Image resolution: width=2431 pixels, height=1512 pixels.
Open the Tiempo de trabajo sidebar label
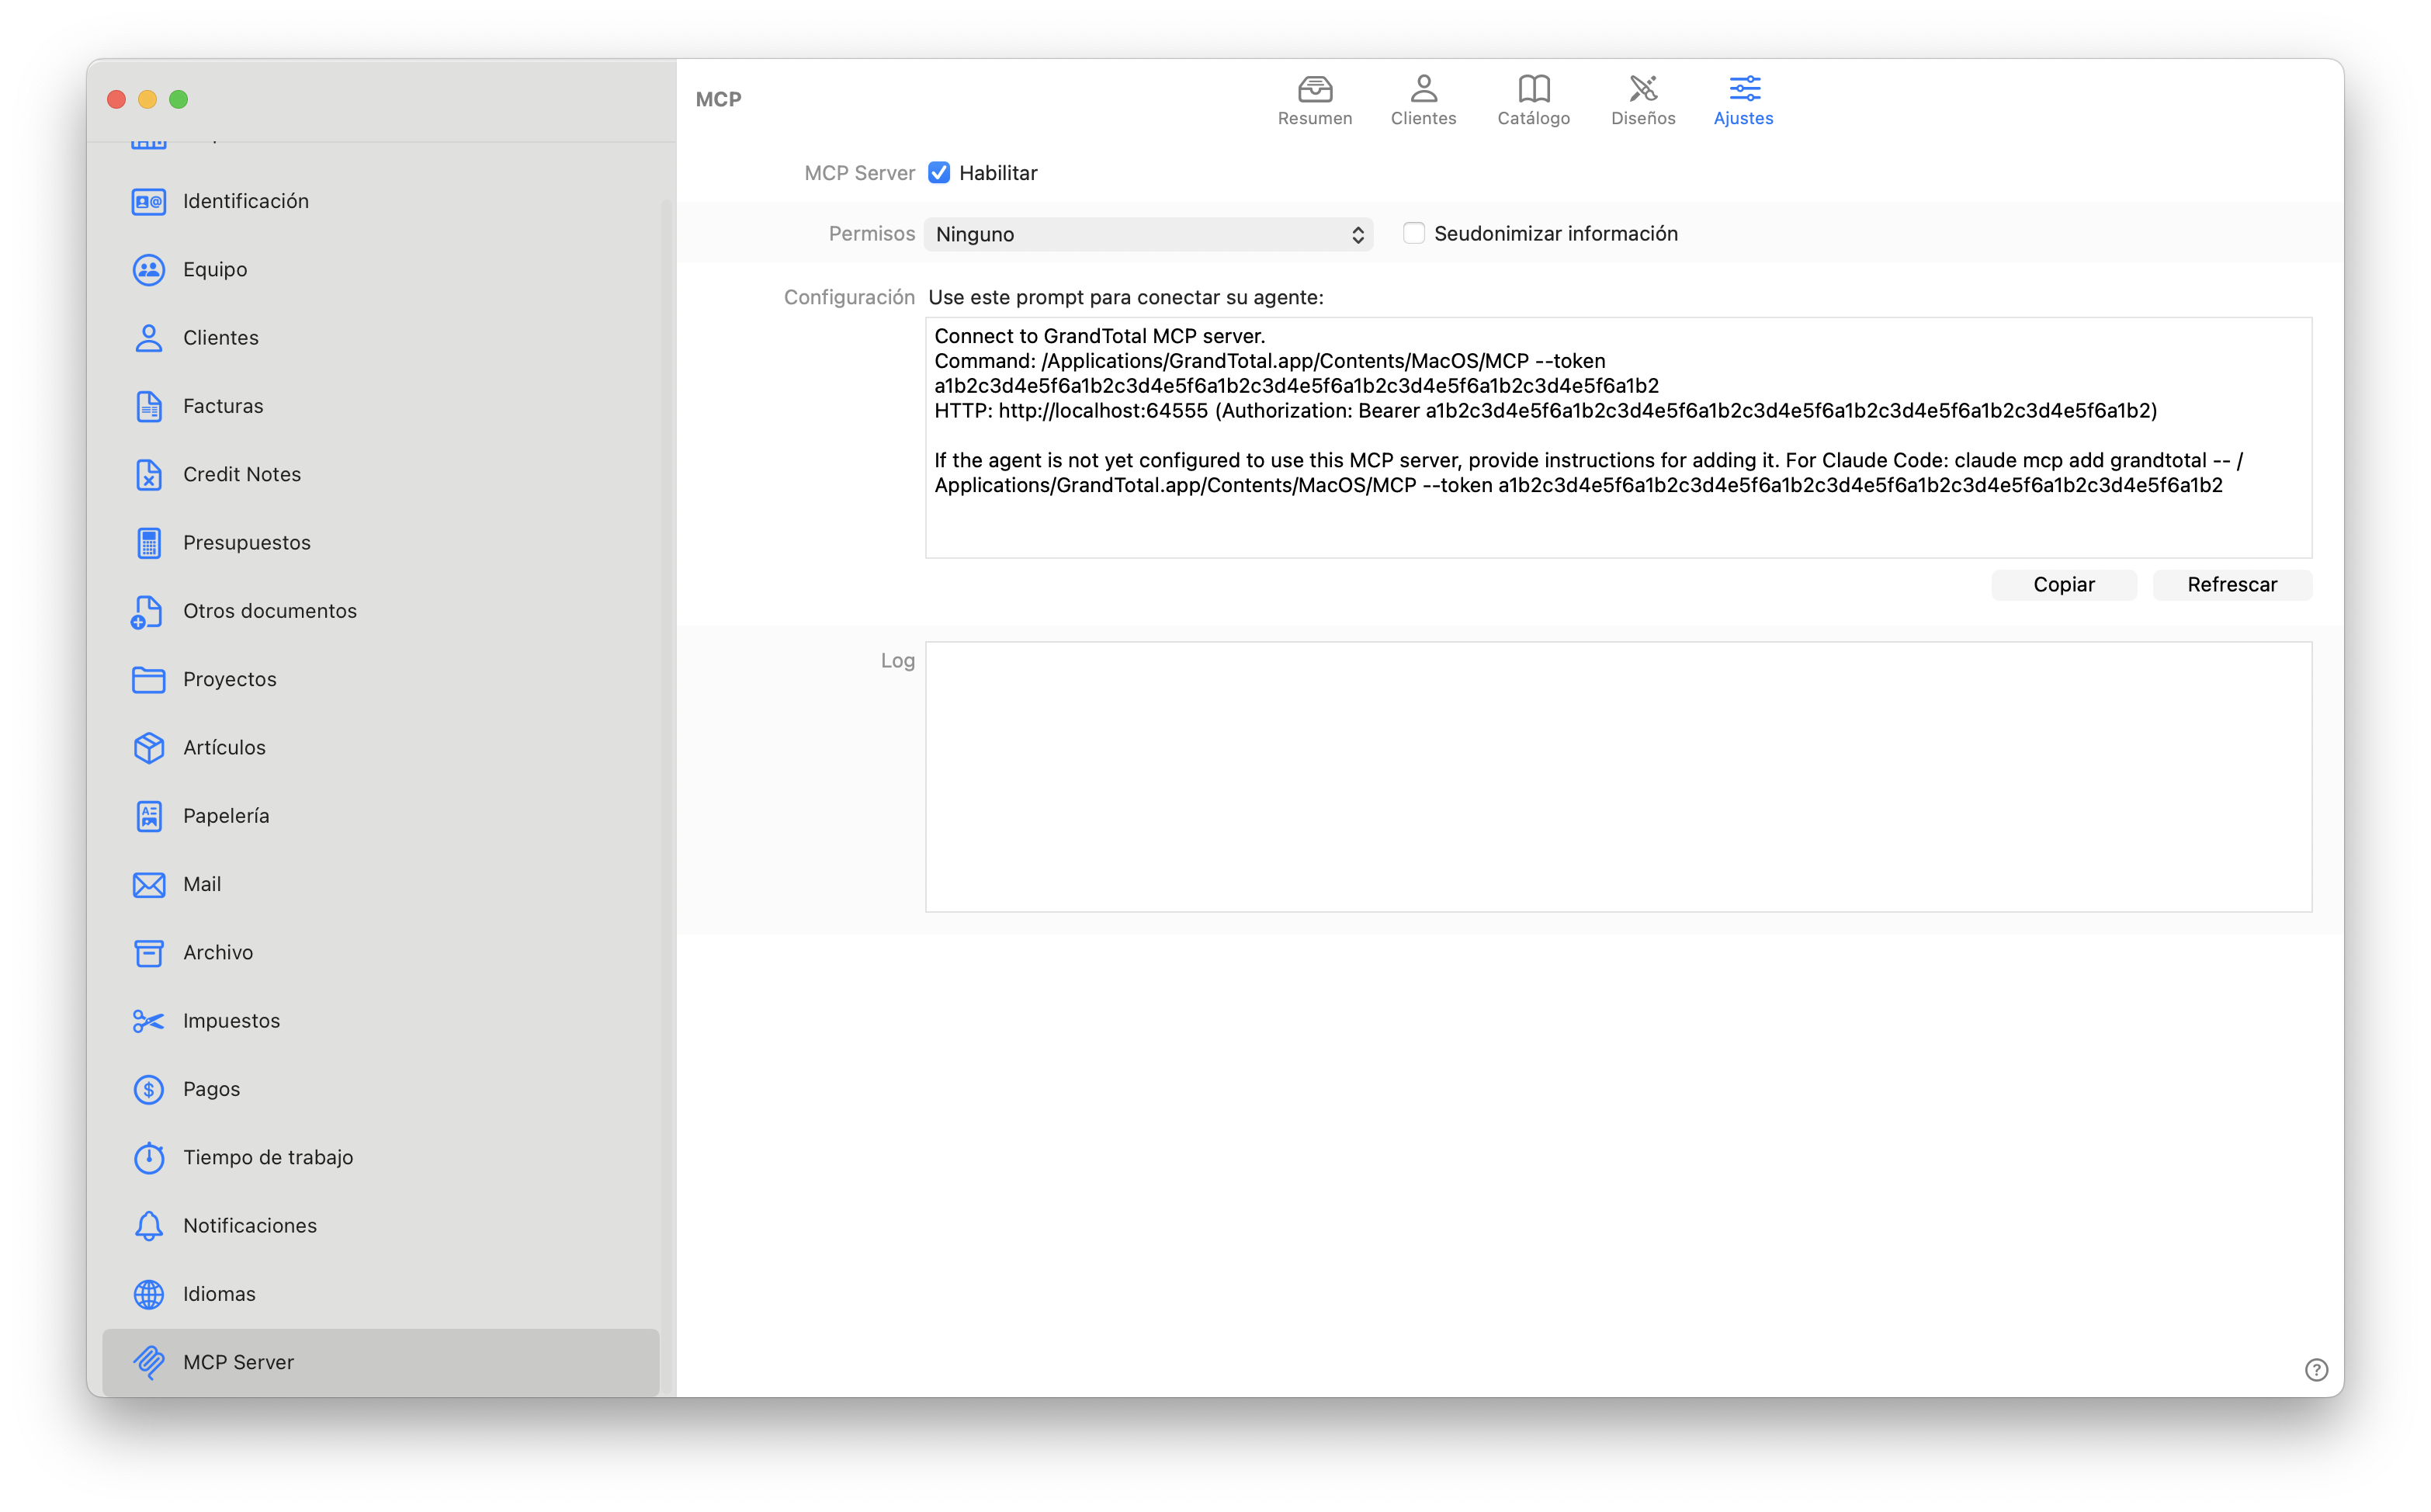pos(268,1158)
